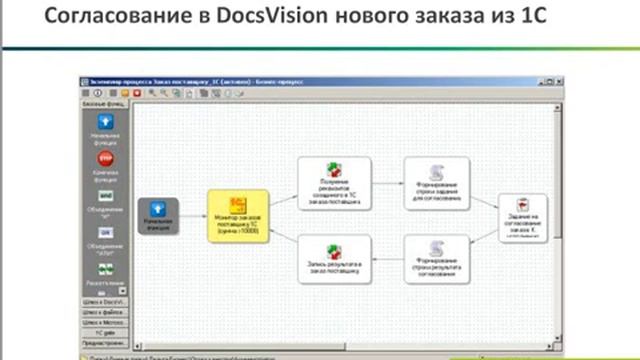
Task: Select red STOP Конечная функция palette icon
Action: point(105,158)
